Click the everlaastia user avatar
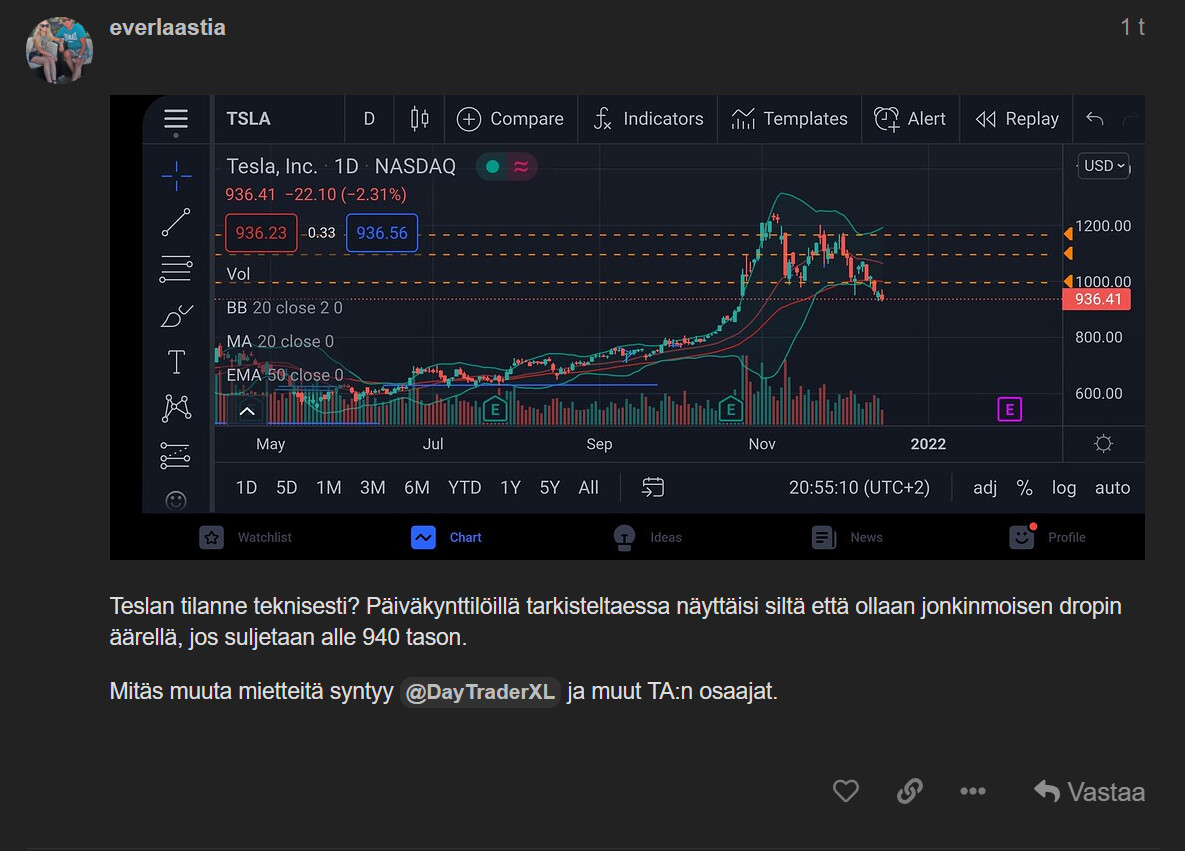 (x=59, y=50)
